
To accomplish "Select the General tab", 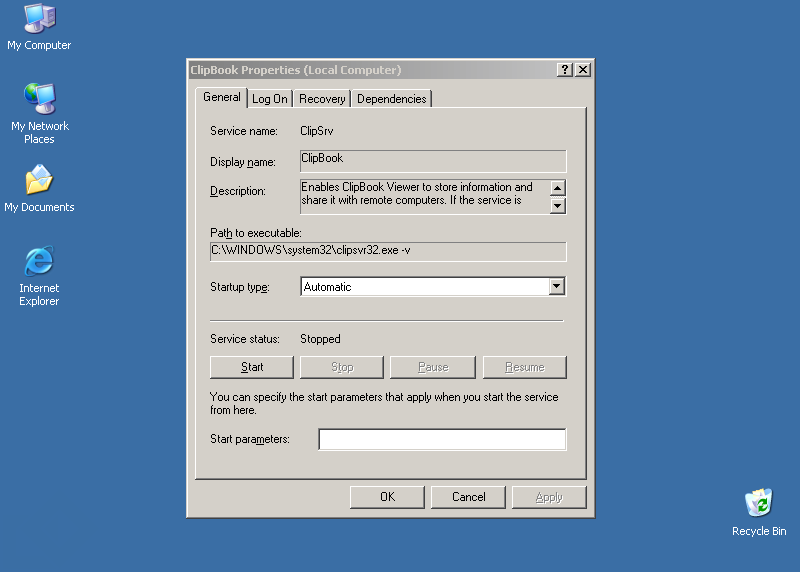I will [x=221, y=97].
